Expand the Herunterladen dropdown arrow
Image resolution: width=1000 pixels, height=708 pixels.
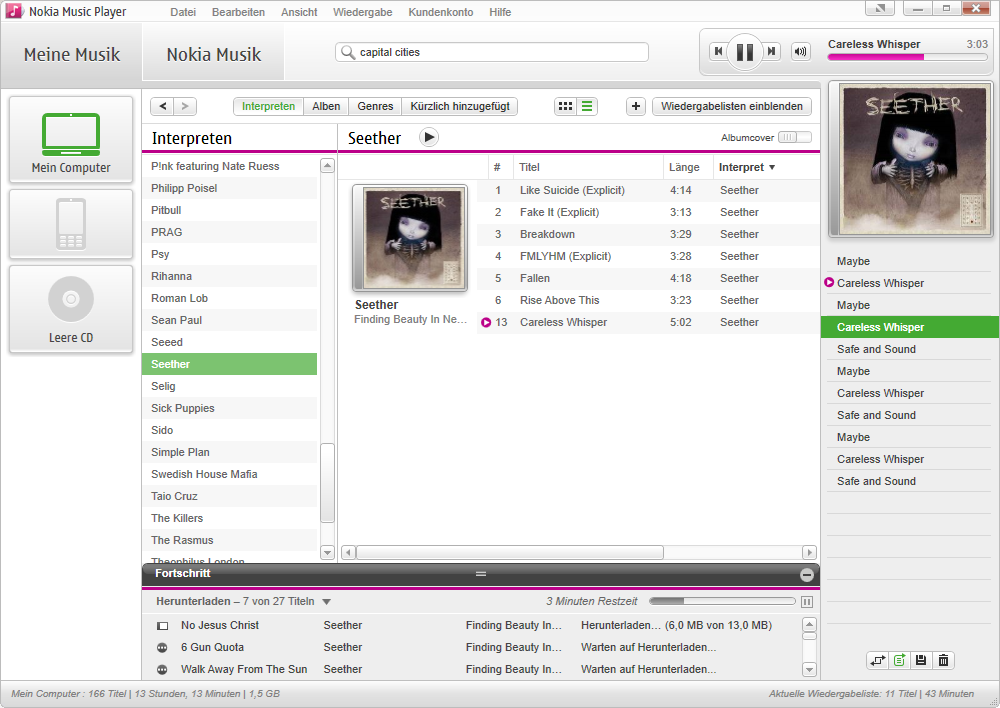click(327, 601)
